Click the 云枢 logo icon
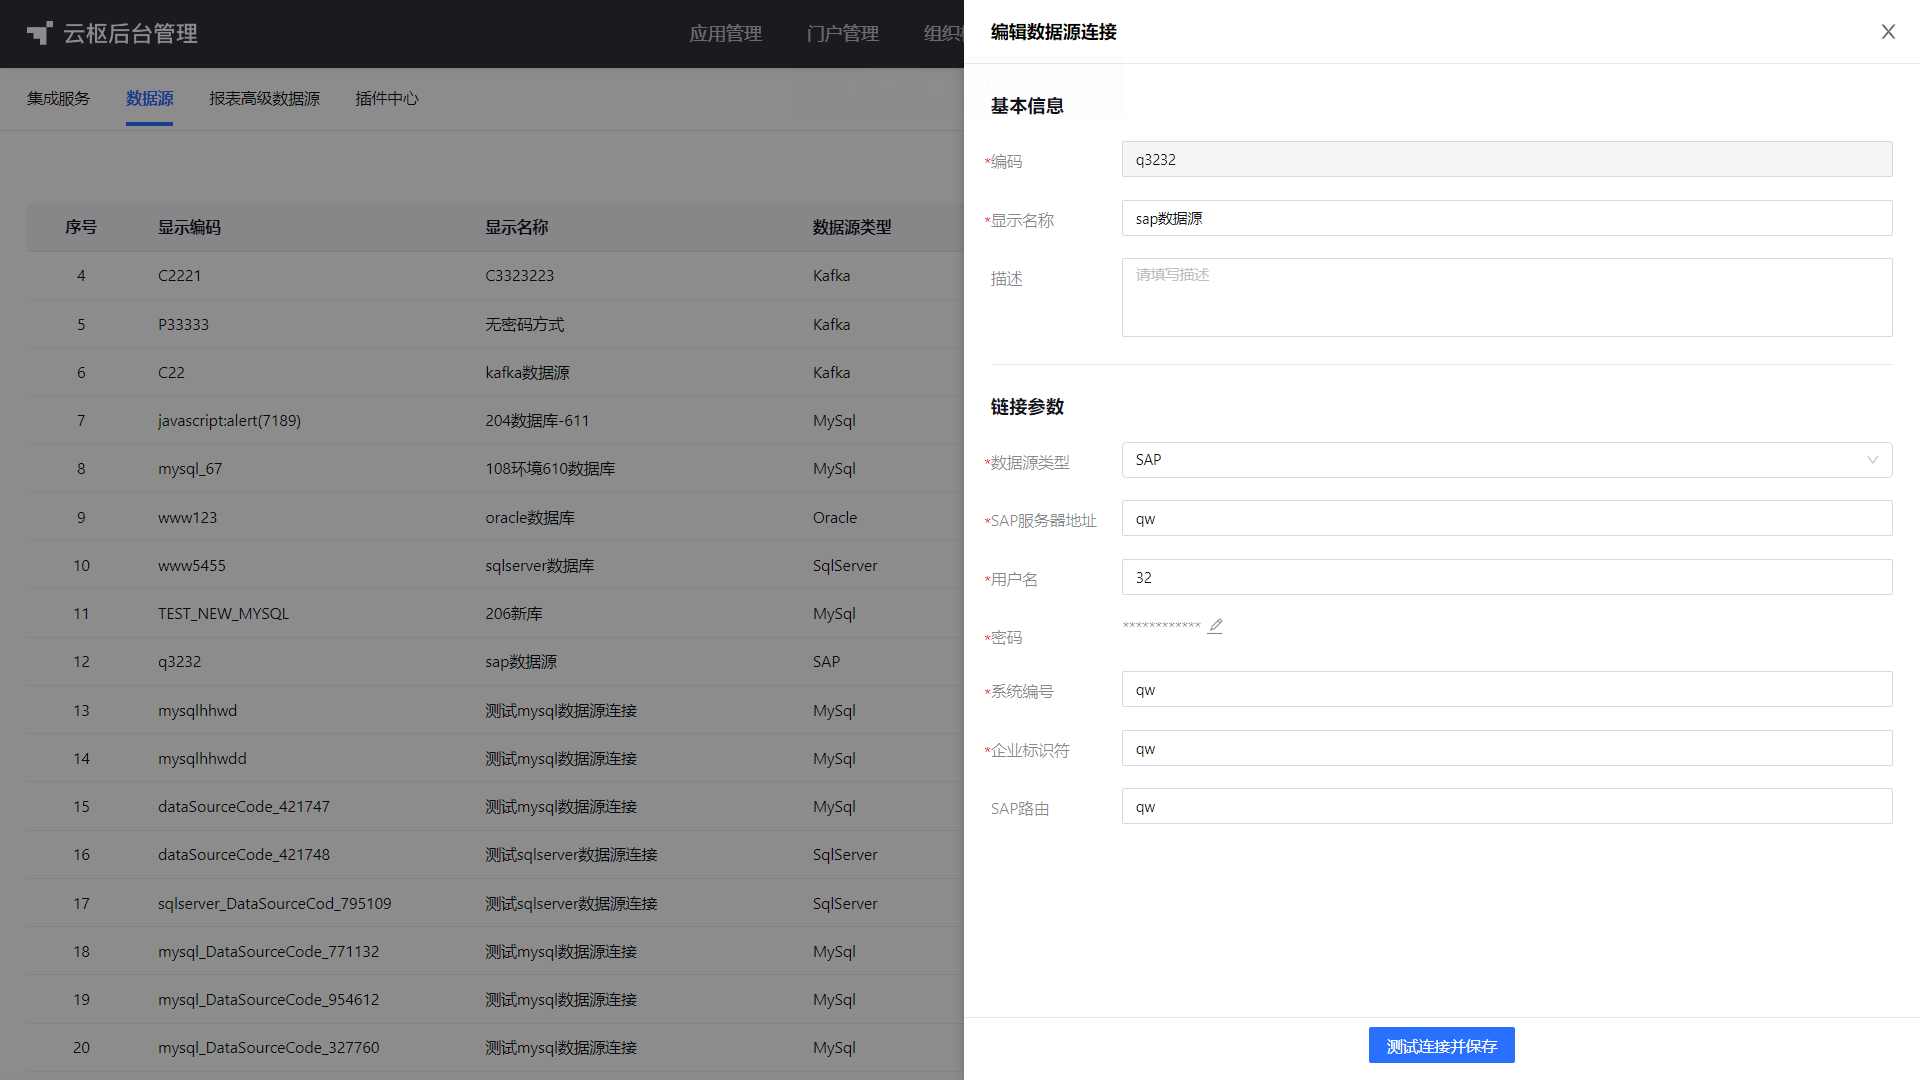 pyautogui.click(x=39, y=33)
